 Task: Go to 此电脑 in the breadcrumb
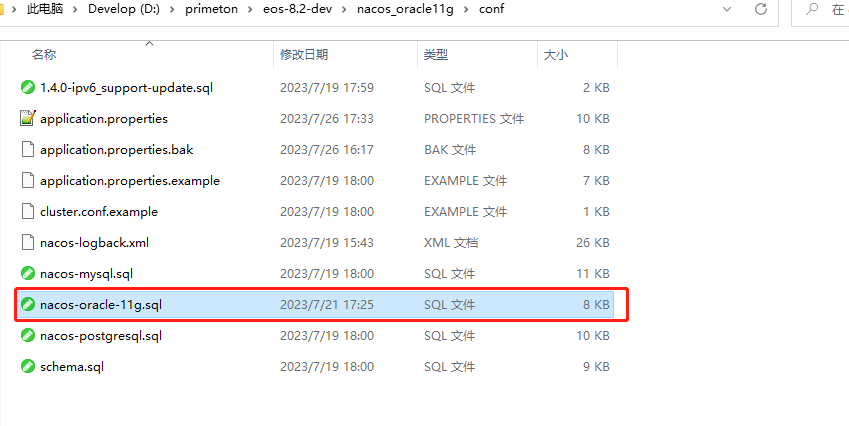(46, 10)
